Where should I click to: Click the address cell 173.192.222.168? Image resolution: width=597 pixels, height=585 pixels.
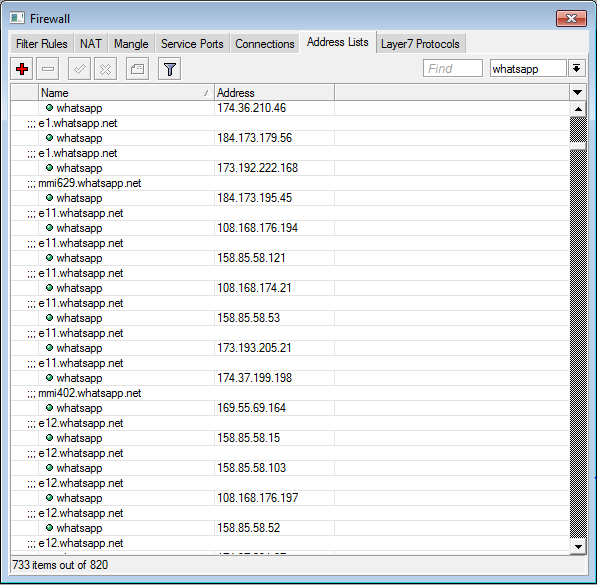274,168
